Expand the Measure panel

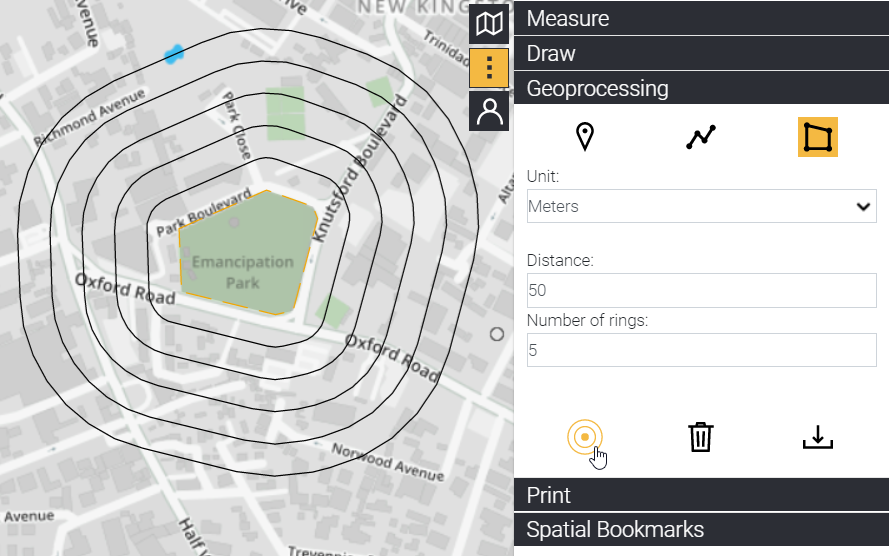(x=701, y=18)
